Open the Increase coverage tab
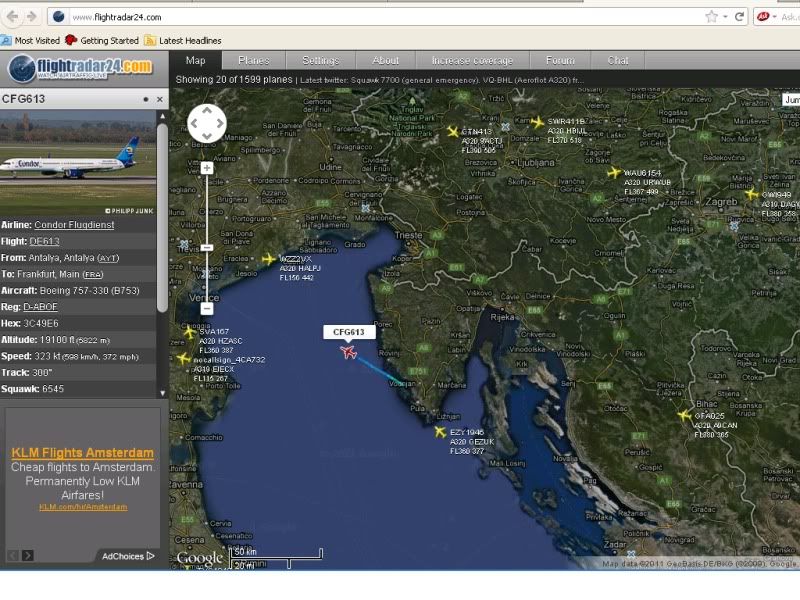 [472, 60]
